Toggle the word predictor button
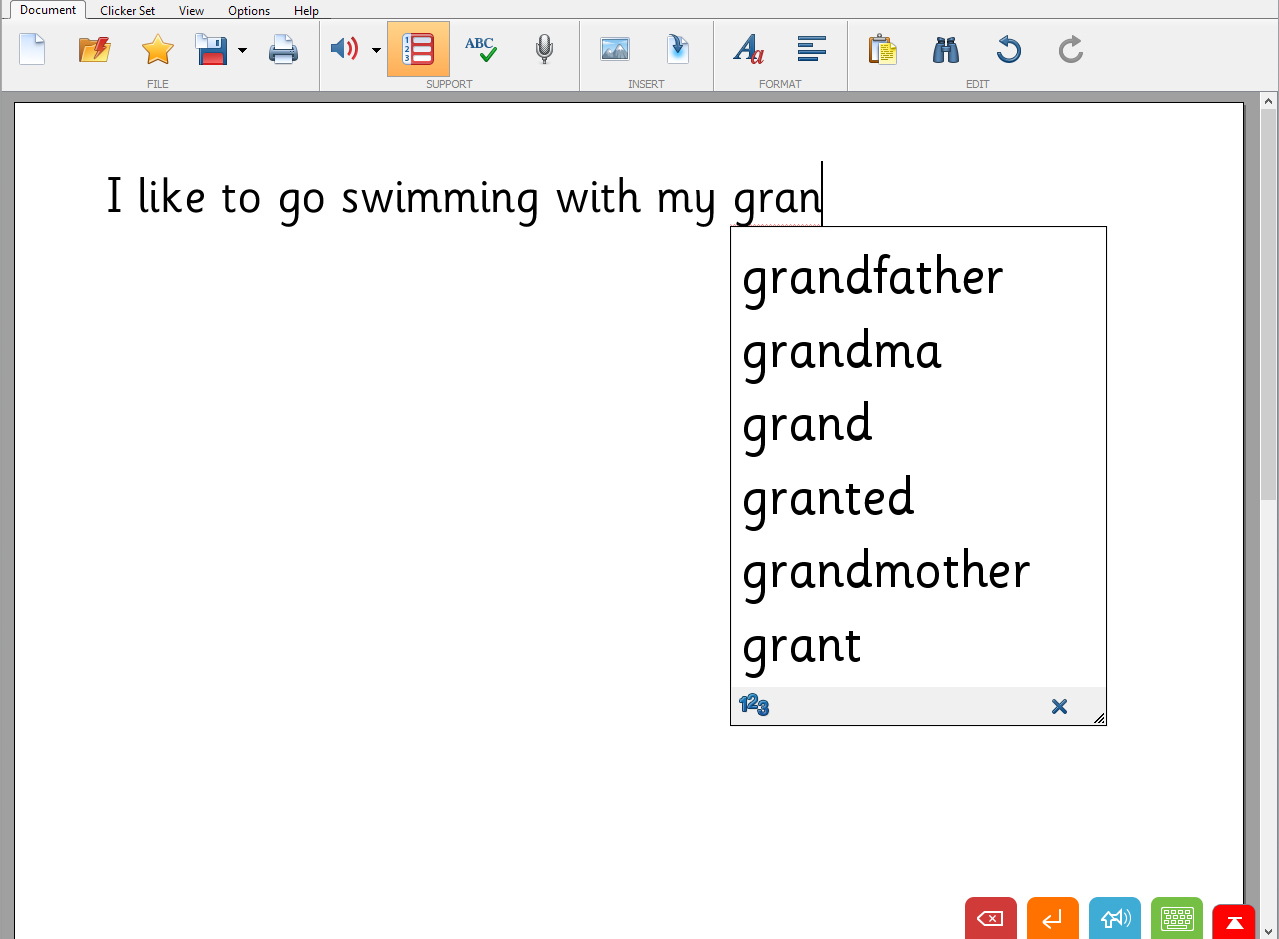Viewport: 1279px width, 939px height. tap(418, 49)
